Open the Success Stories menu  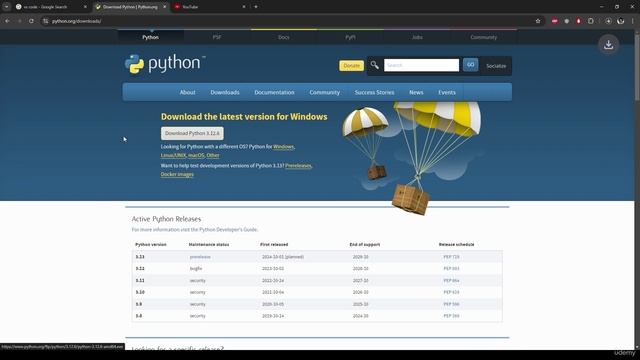tap(374, 92)
